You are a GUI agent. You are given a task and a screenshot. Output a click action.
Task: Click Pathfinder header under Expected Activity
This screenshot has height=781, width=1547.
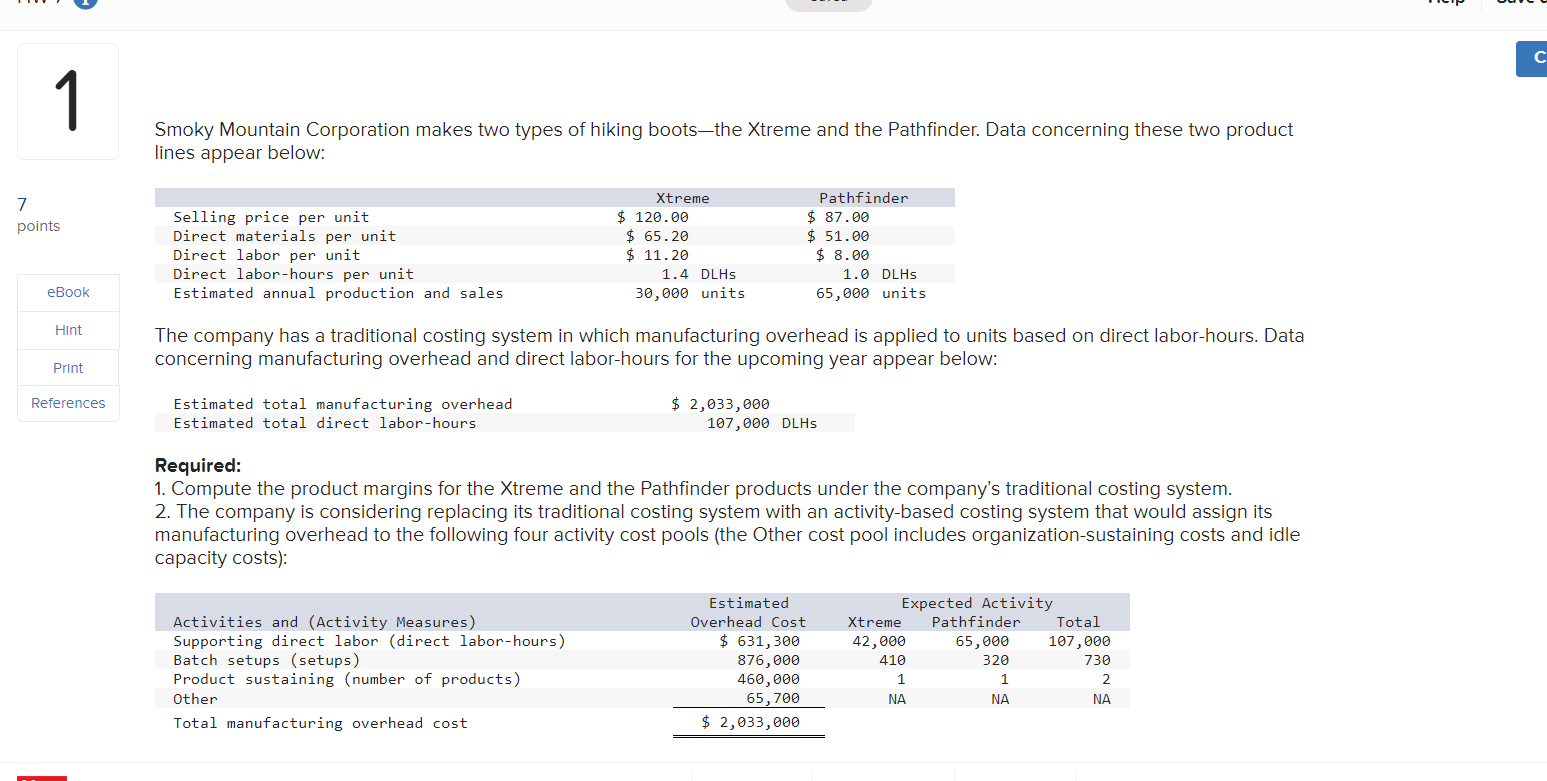[x=976, y=622]
